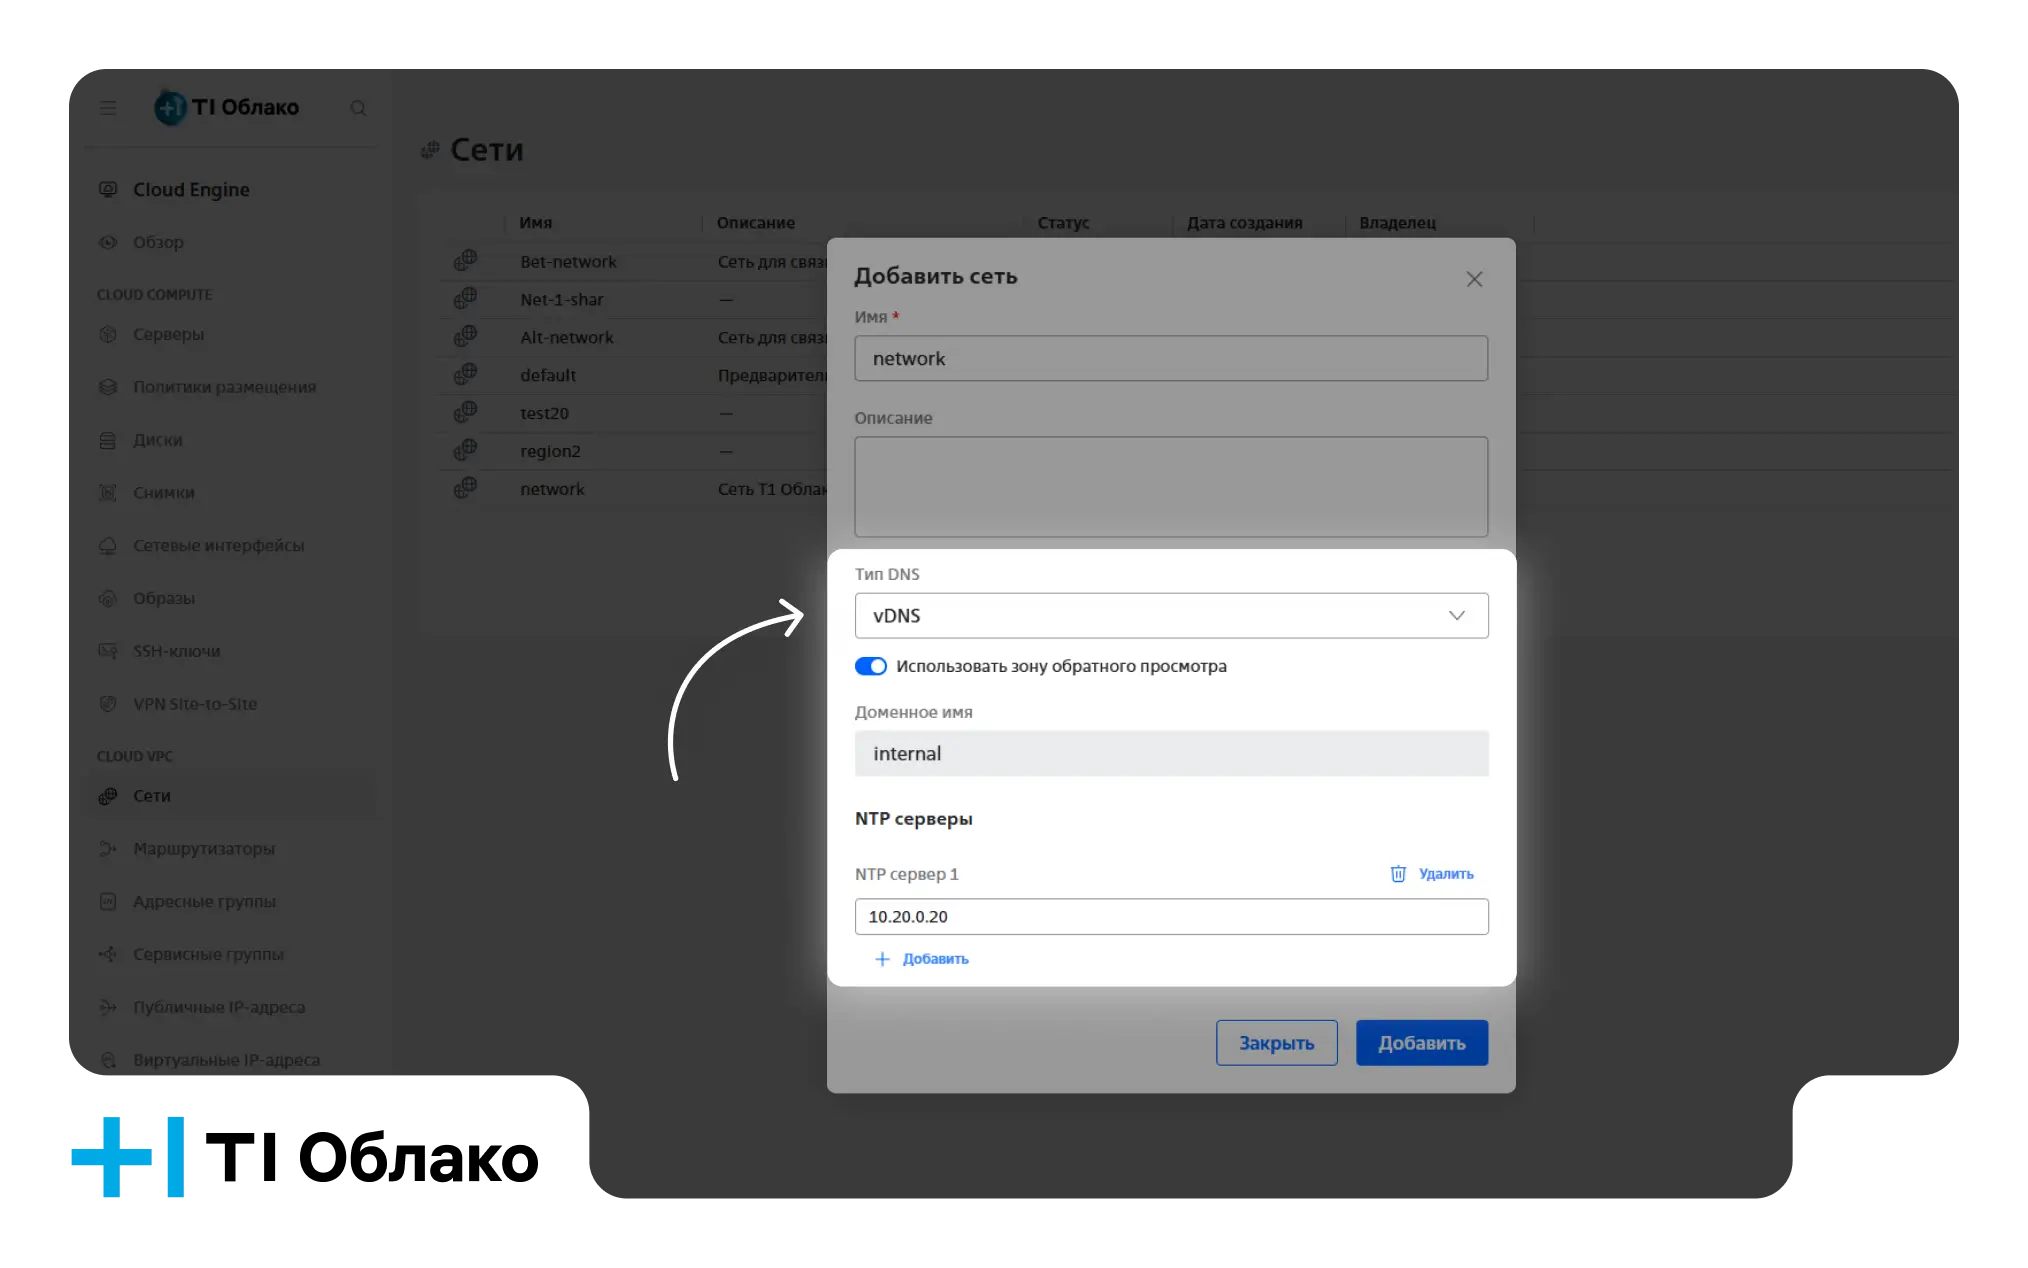
Task: Click the search magnifier icon
Action: [x=358, y=108]
